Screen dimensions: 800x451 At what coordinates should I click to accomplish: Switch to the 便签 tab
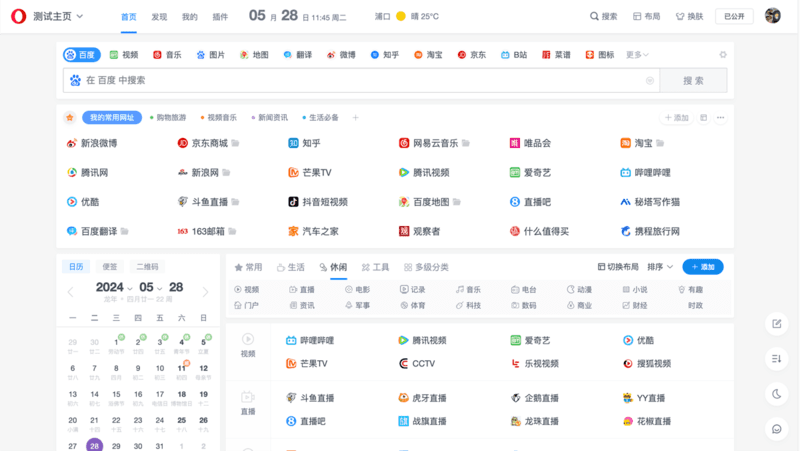coord(110,267)
